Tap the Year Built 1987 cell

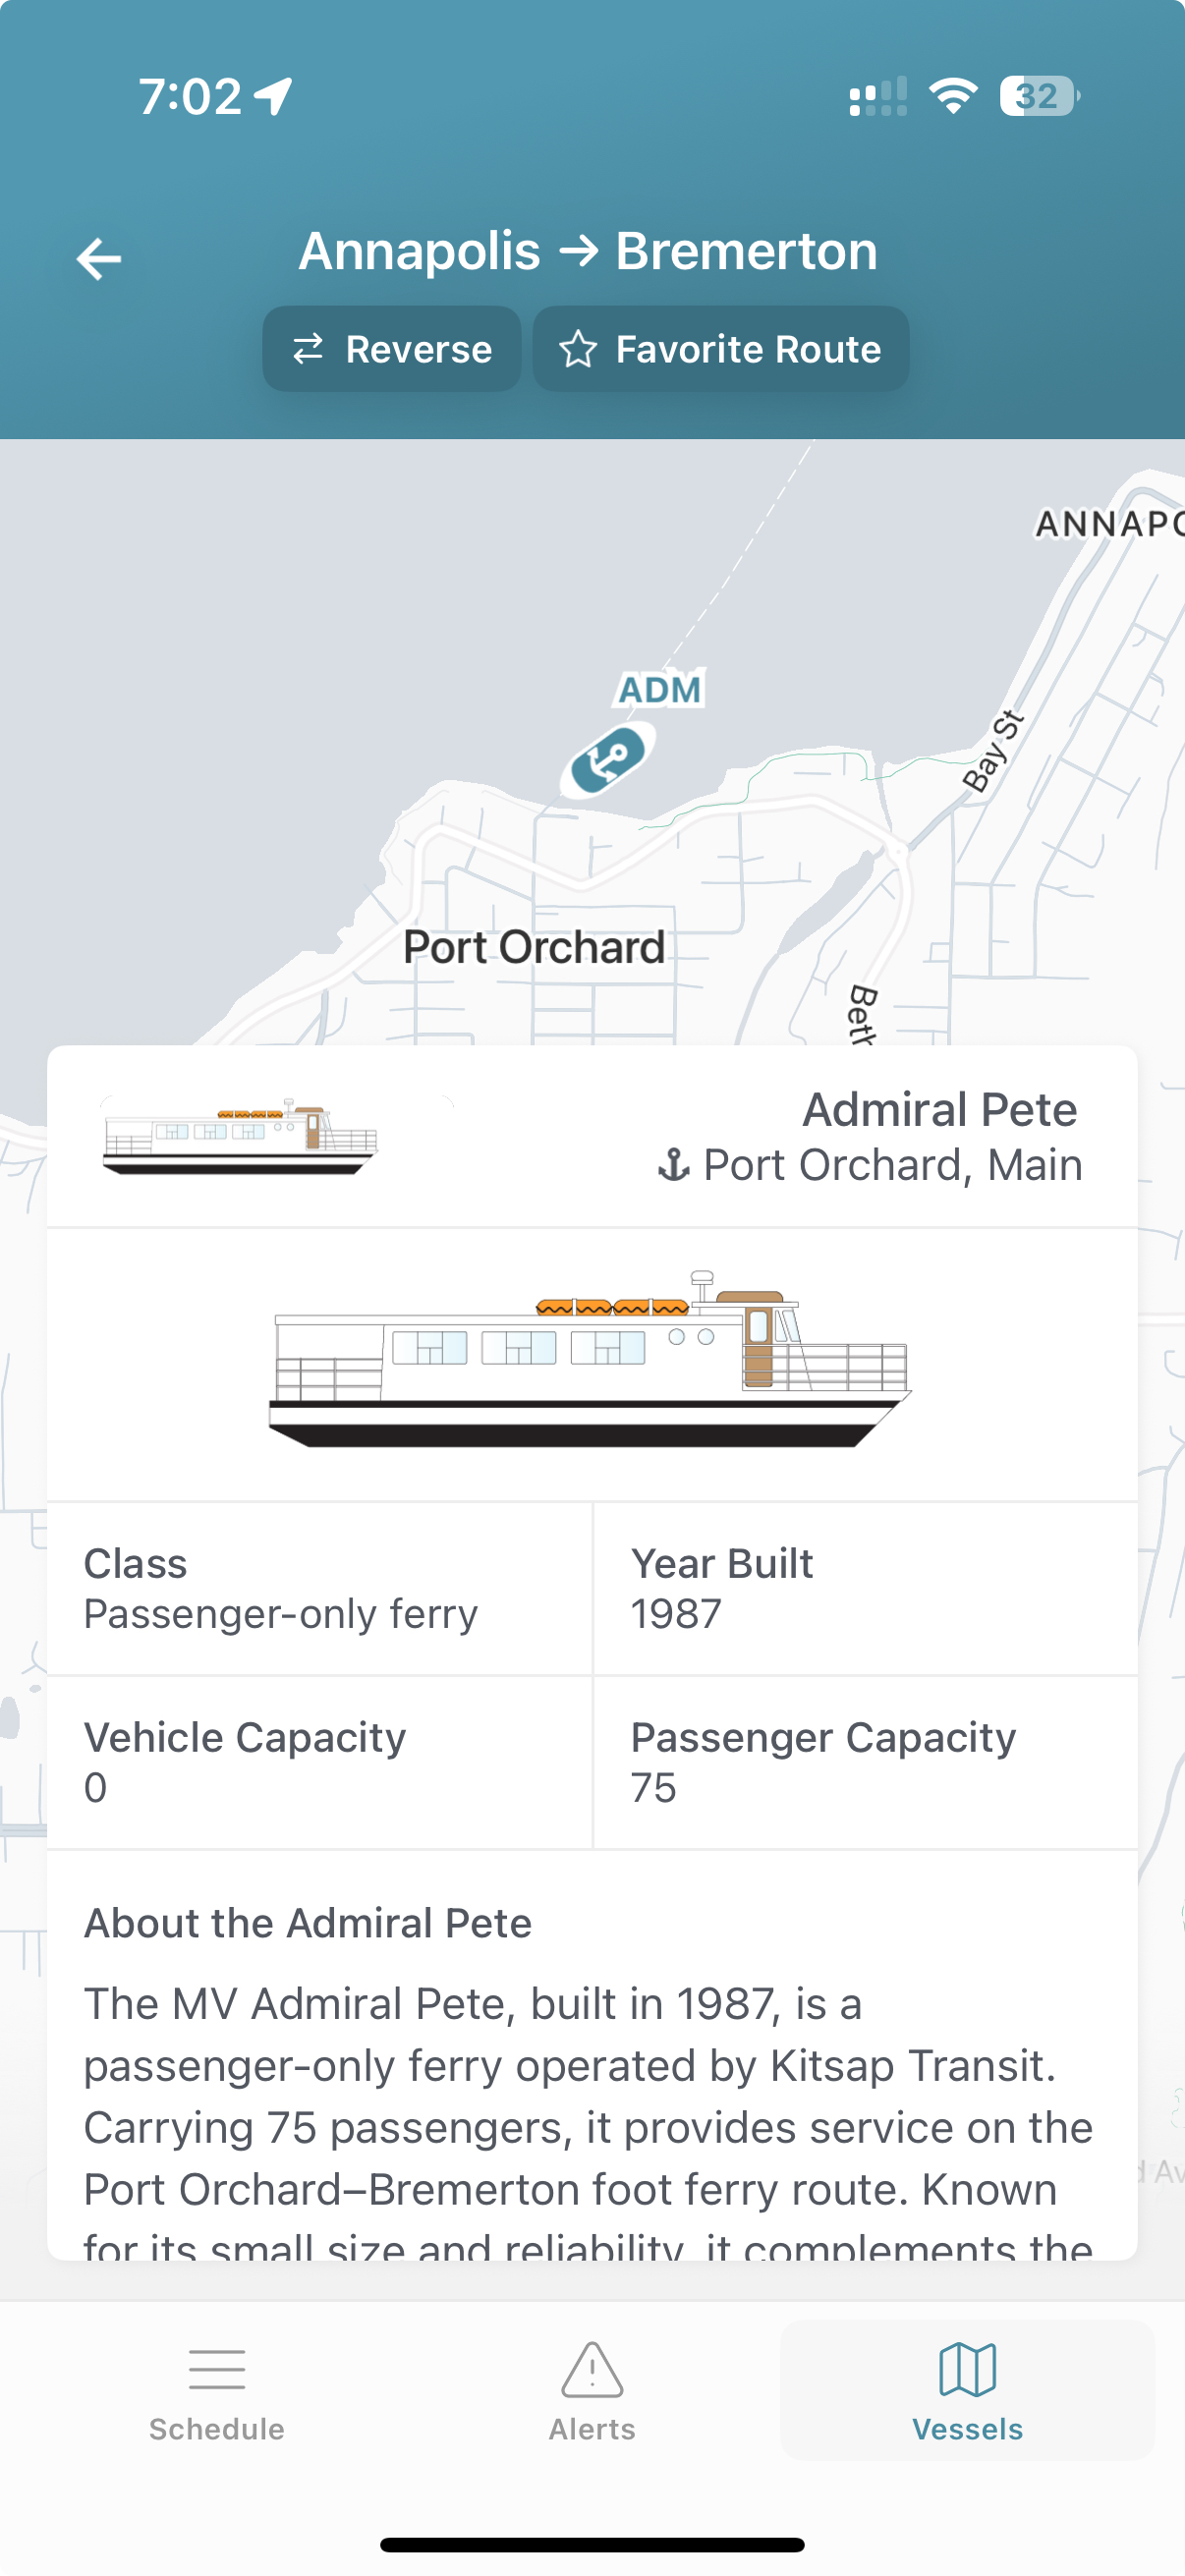coord(865,1588)
